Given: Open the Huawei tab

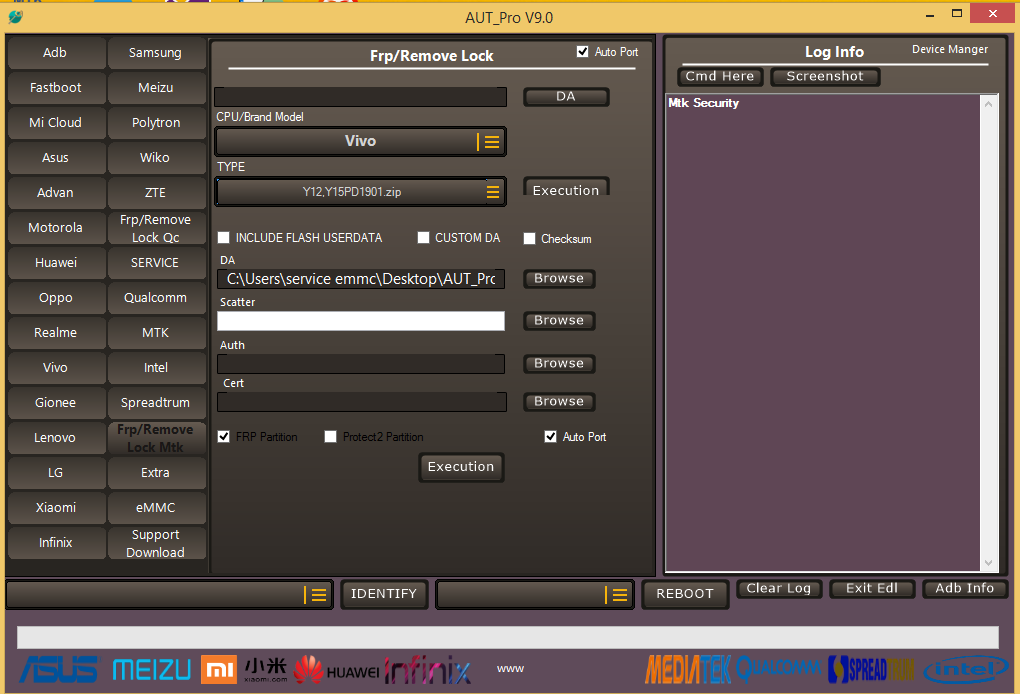Looking at the screenshot, I should tap(56, 263).
